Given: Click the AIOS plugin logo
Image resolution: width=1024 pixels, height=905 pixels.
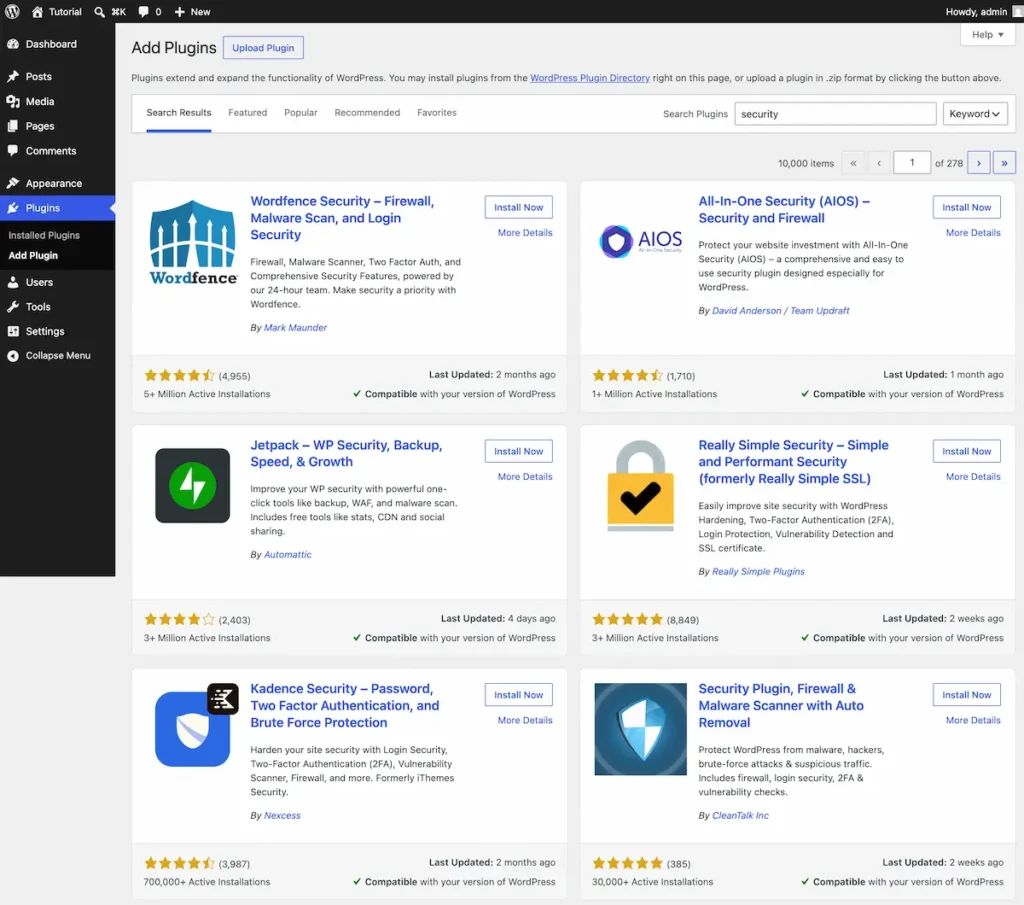Looking at the screenshot, I should 641,241.
